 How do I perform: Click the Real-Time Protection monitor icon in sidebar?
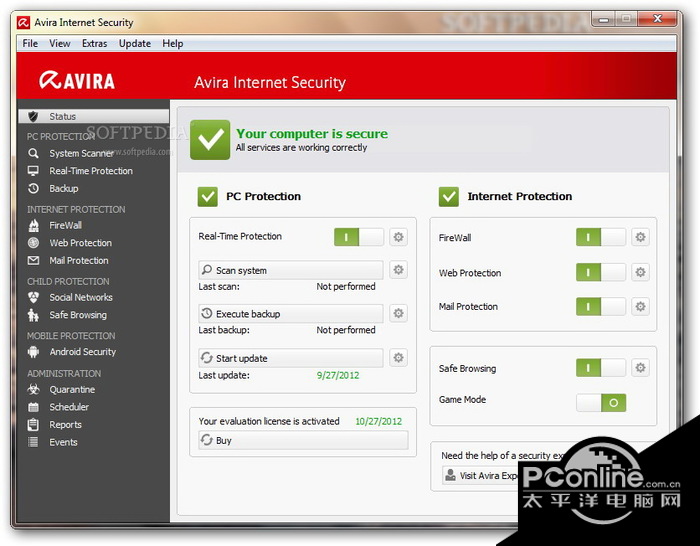pyautogui.click(x=33, y=171)
